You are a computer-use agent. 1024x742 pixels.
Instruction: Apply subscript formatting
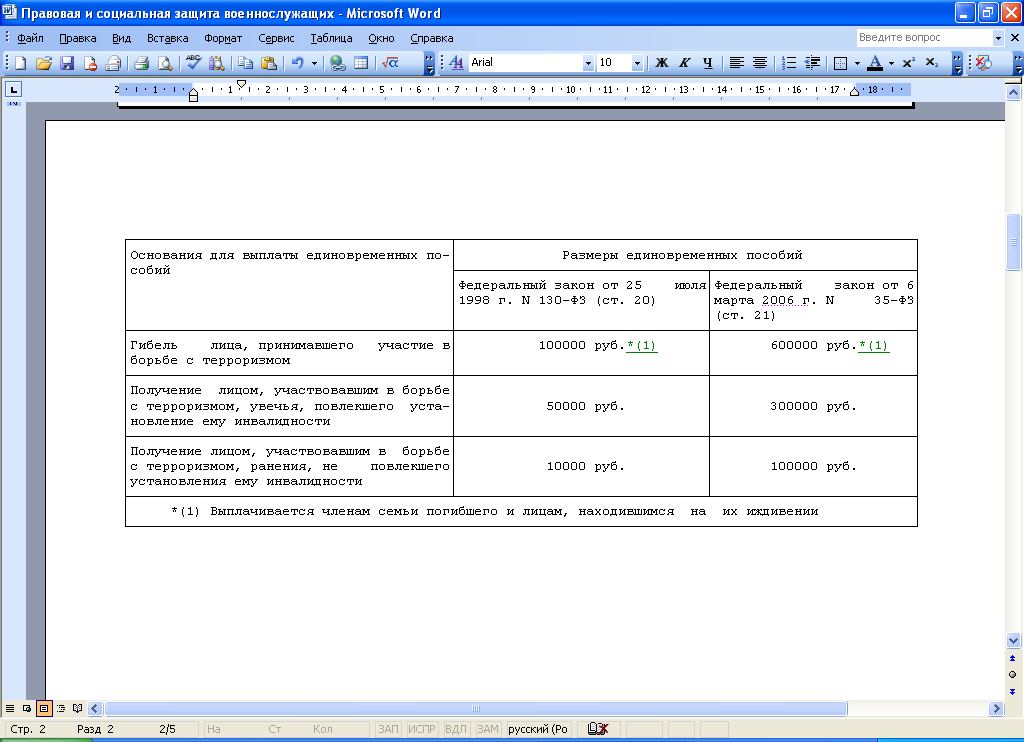(x=932, y=63)
